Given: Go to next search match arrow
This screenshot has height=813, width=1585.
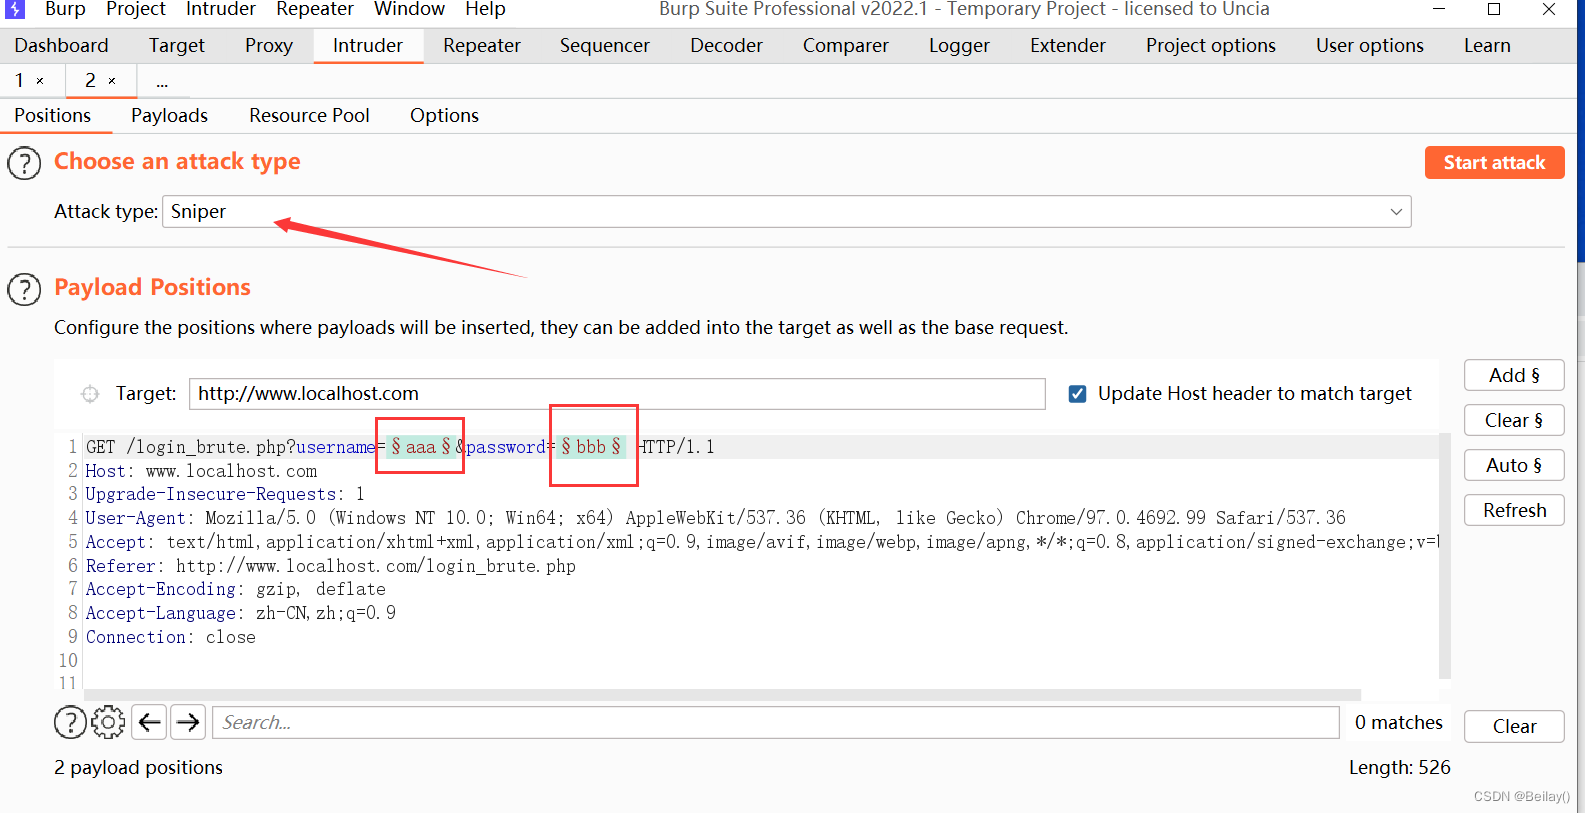Looking at the screenshot, I should coord(188,722).
